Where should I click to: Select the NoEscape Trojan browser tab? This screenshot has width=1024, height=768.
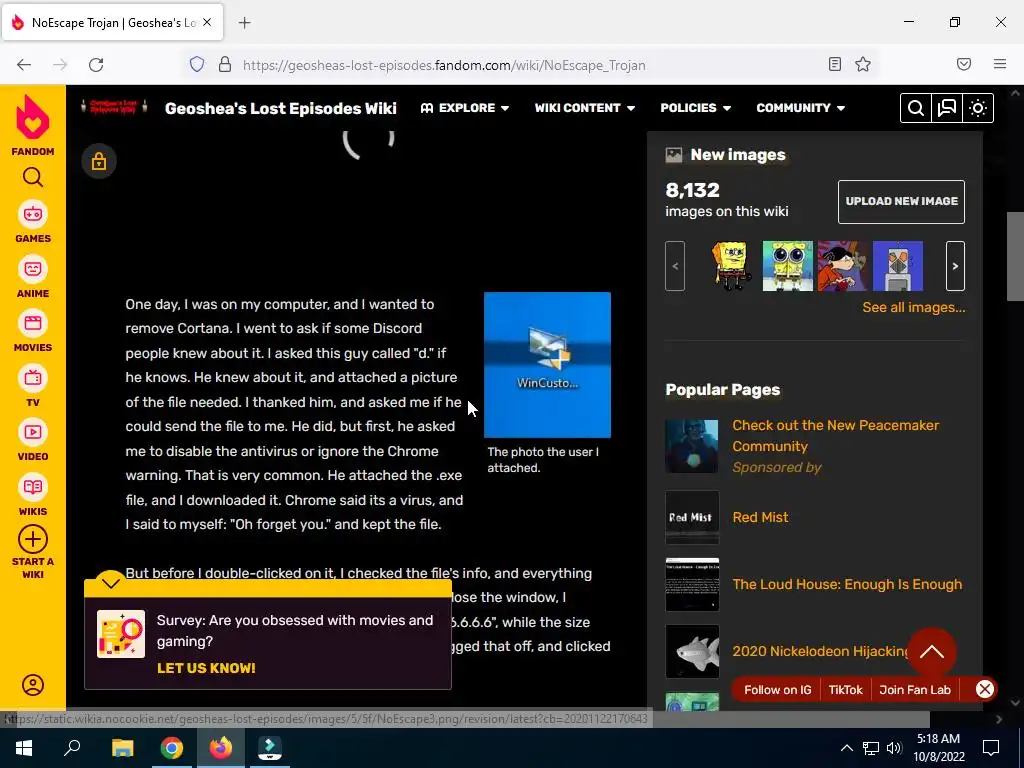[x=112, y=22]
